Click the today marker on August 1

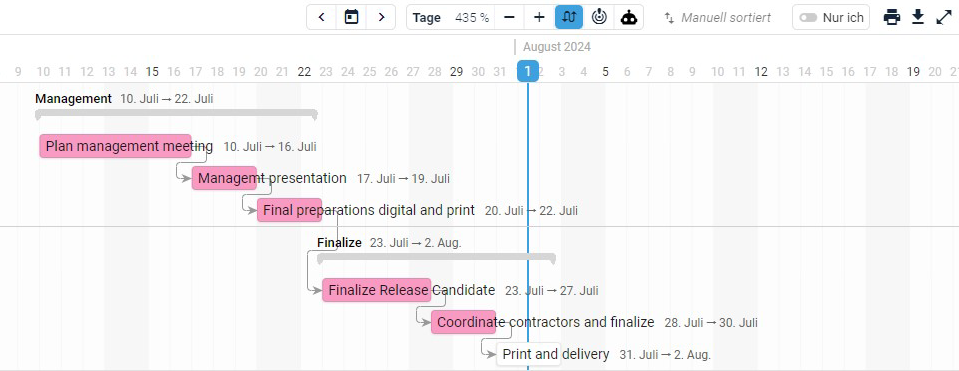click(528, 71)
